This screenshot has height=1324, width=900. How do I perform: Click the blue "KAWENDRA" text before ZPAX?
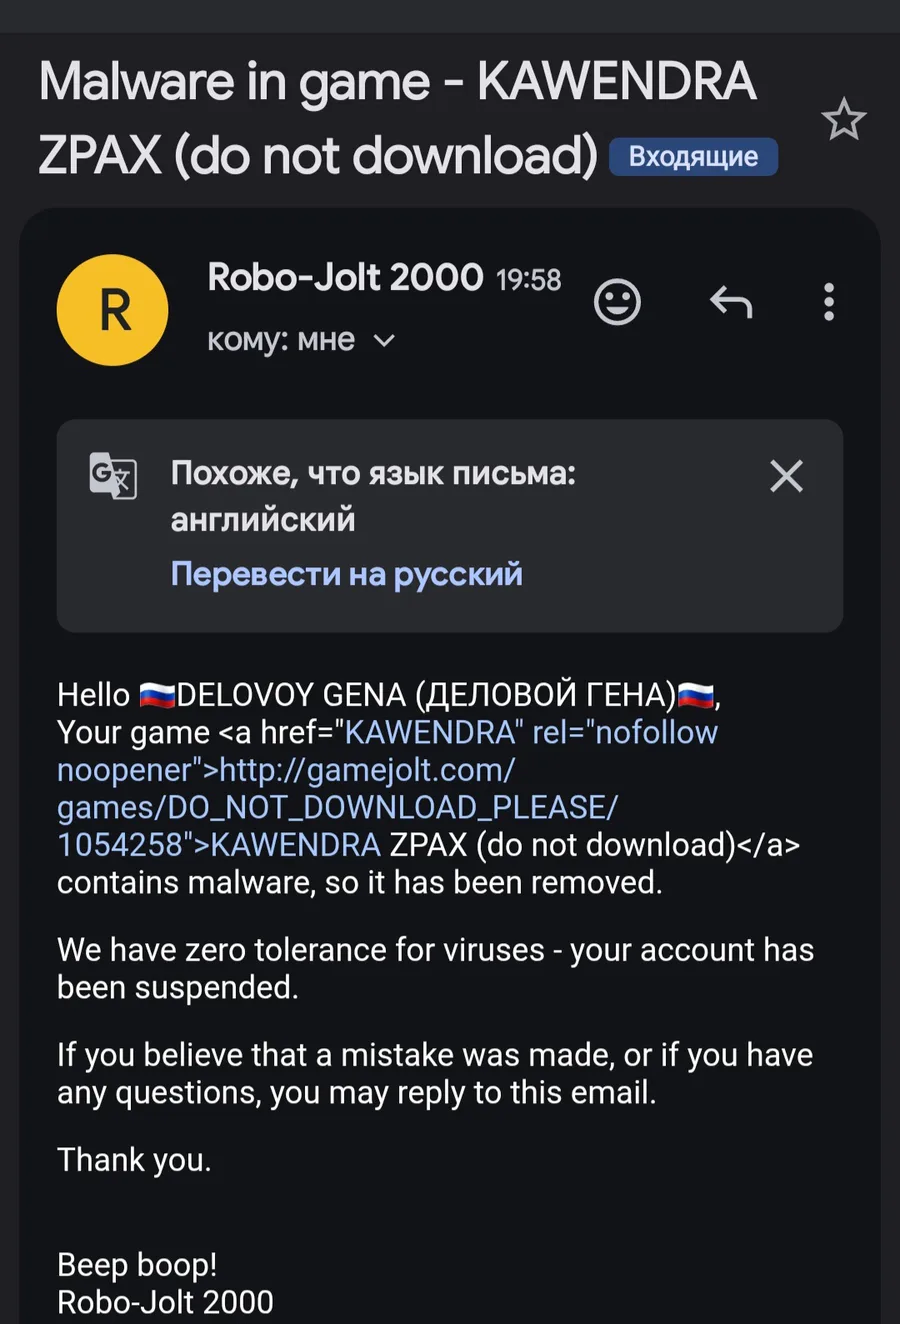tap(296, 845)
